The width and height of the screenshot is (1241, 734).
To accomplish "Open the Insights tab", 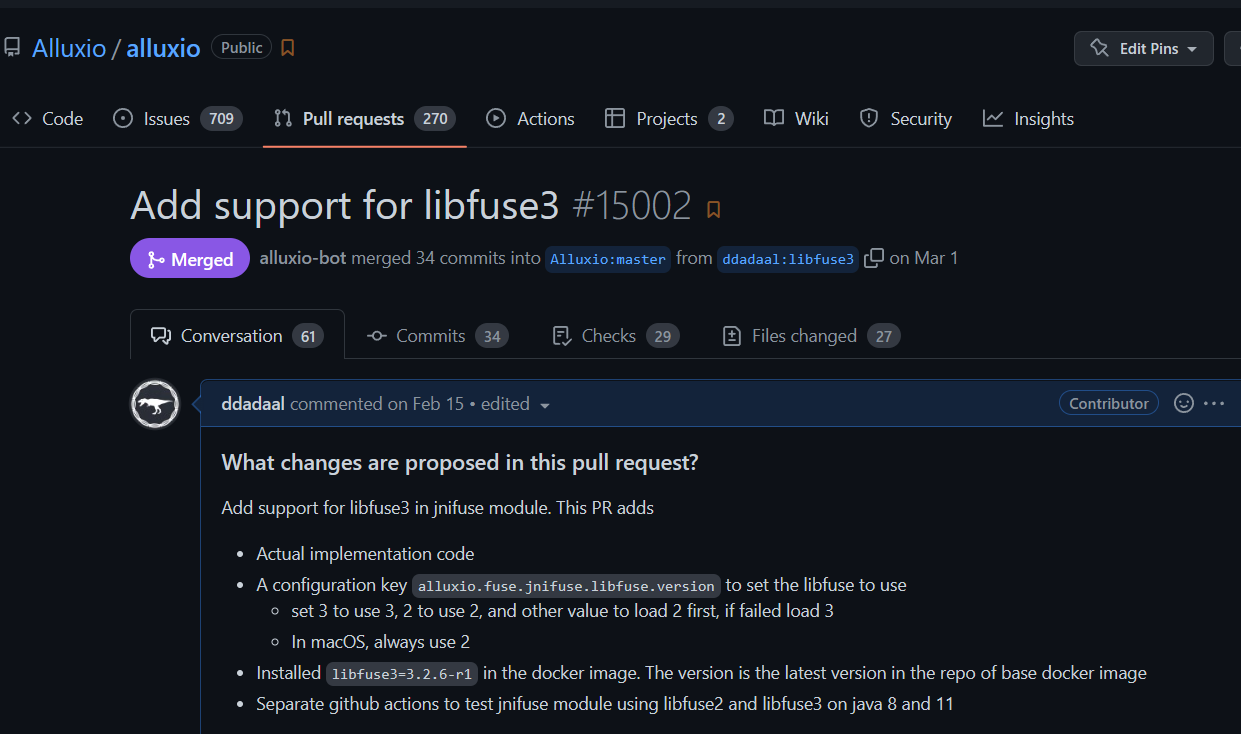I will (1028, 119).
